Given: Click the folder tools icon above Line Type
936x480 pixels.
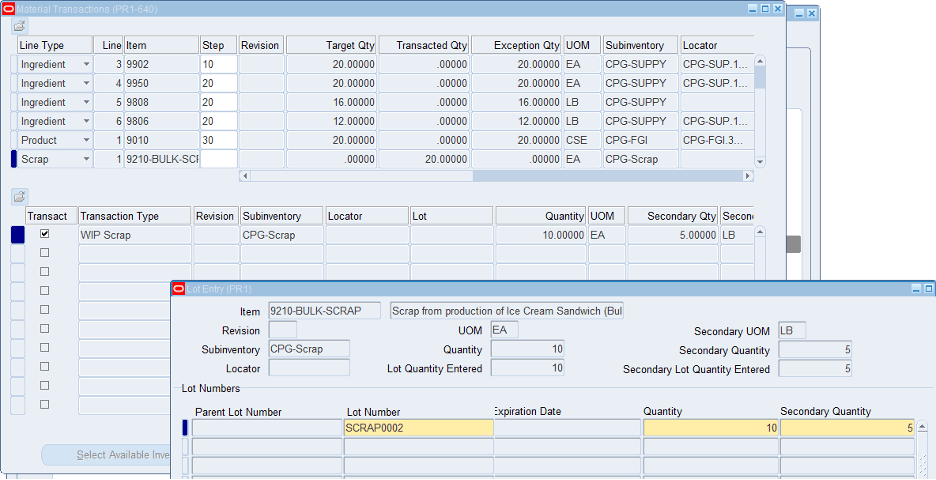Looking at the screenshot, I should point(19,26).
